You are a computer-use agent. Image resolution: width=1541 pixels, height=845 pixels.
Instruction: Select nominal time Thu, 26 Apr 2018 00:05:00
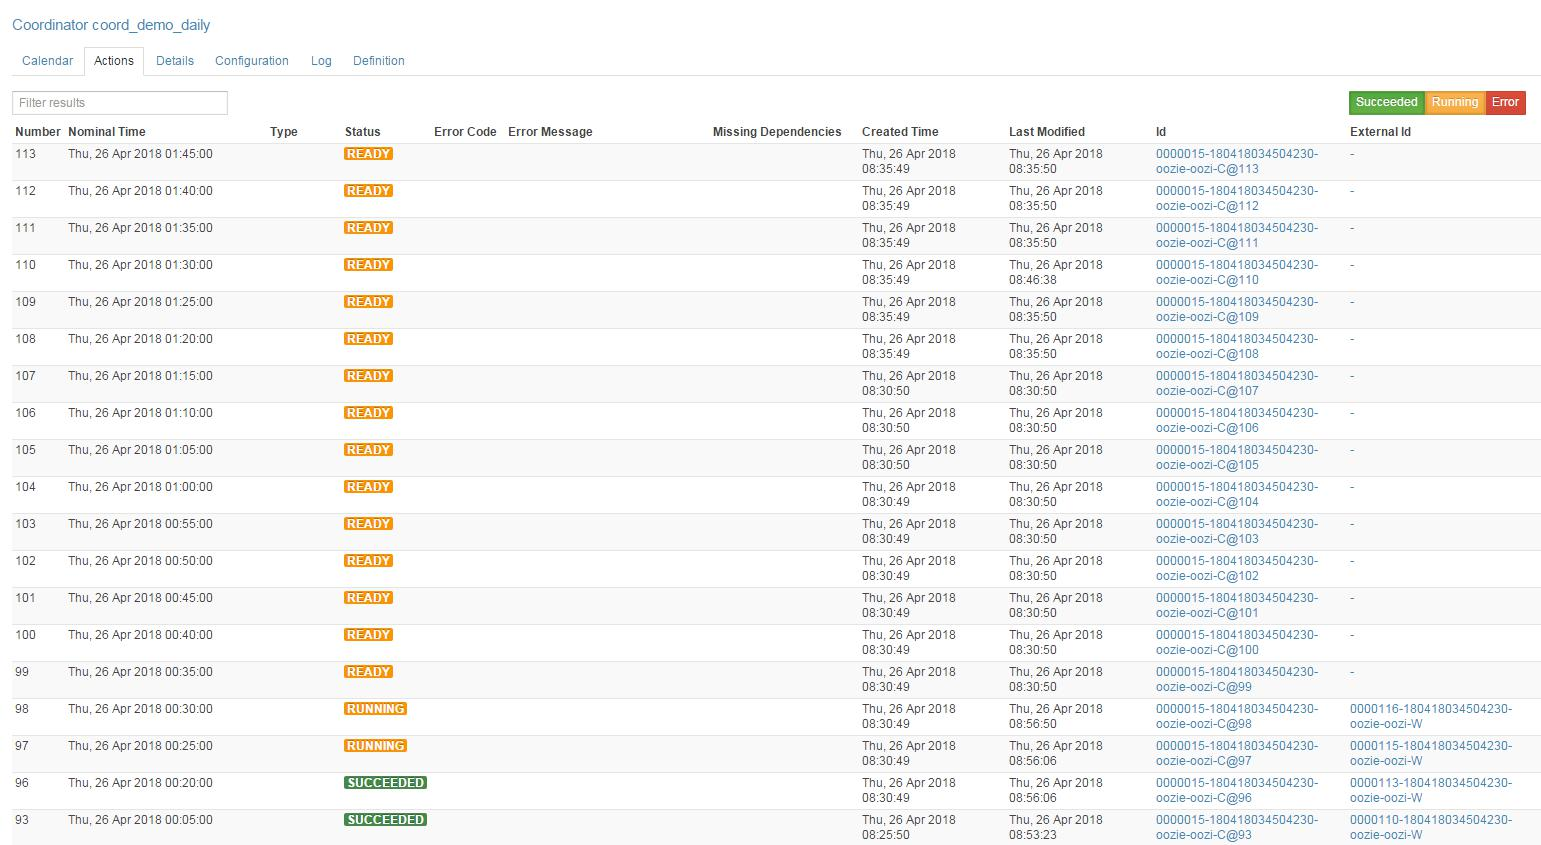click(x=140, y=820)
